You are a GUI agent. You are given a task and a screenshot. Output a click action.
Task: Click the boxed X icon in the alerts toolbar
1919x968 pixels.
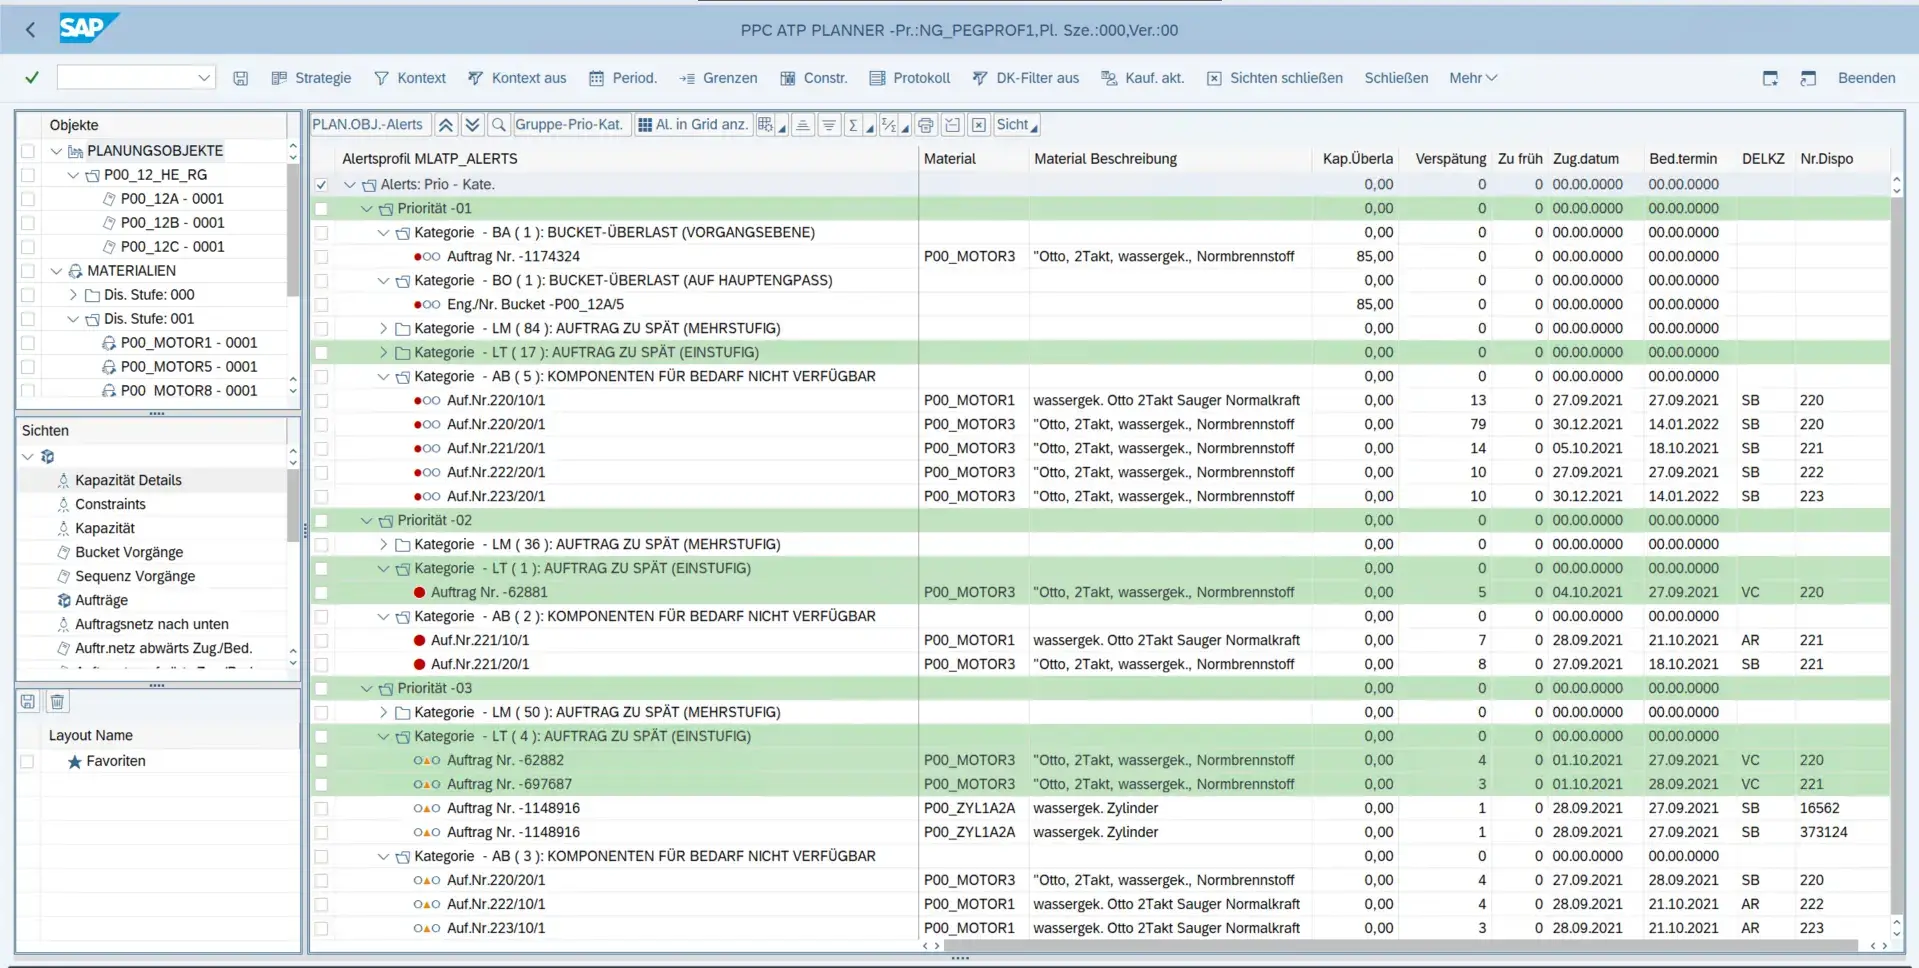pos(979,125)
